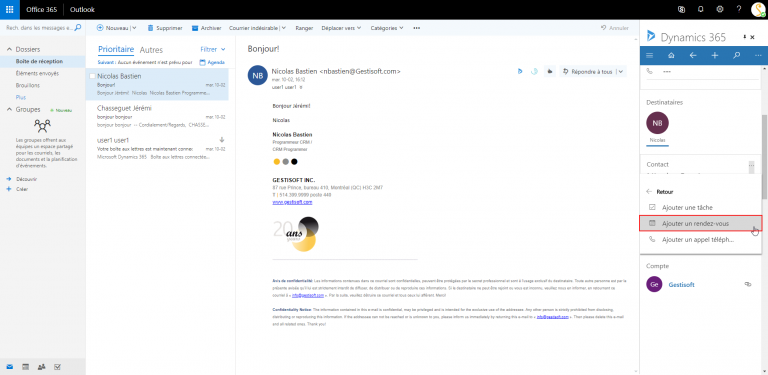Open Dynamics 365 hamburger menu
The width and height of the screenshot is (768, 375).
click(x=649, y=55)
